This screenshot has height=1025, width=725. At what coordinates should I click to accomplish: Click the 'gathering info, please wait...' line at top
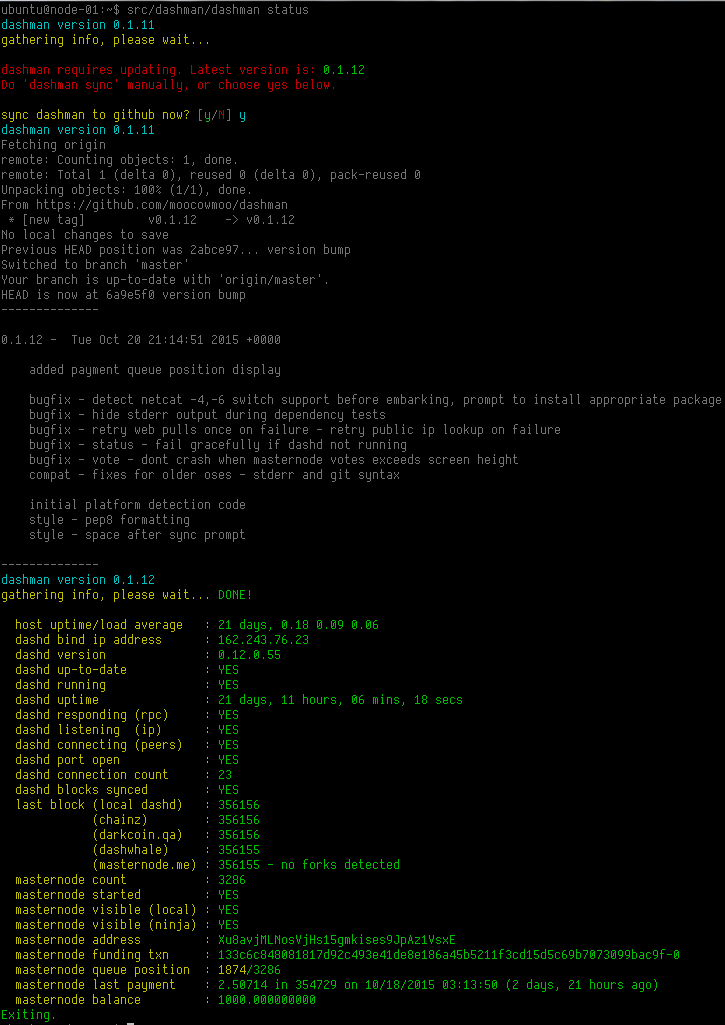[106, 40]
